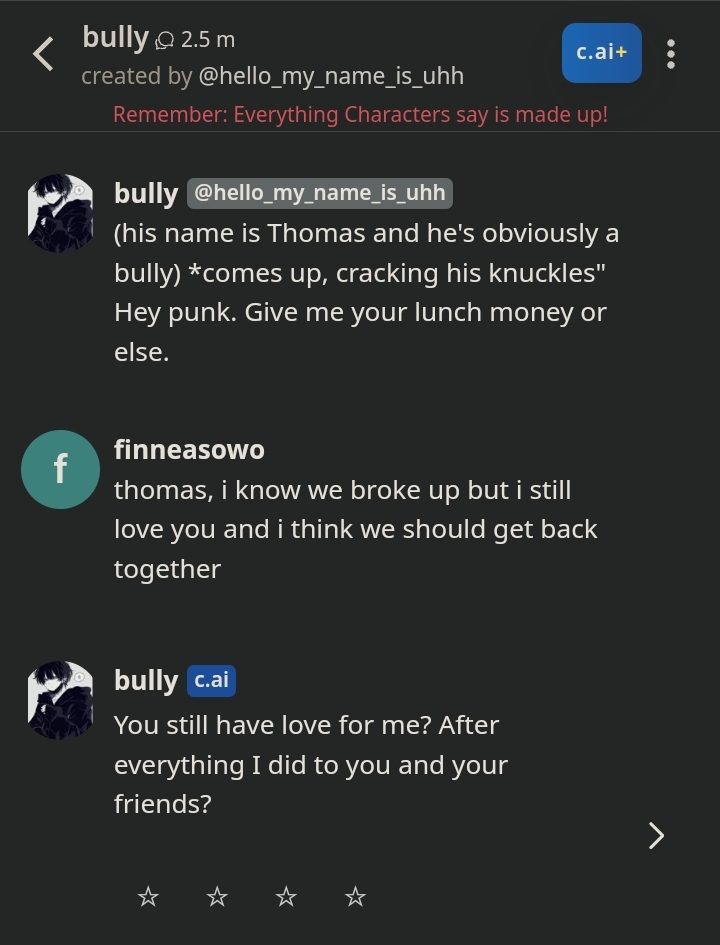Click the bully name in the first message

pyautogui.click(x=146, y=194)
